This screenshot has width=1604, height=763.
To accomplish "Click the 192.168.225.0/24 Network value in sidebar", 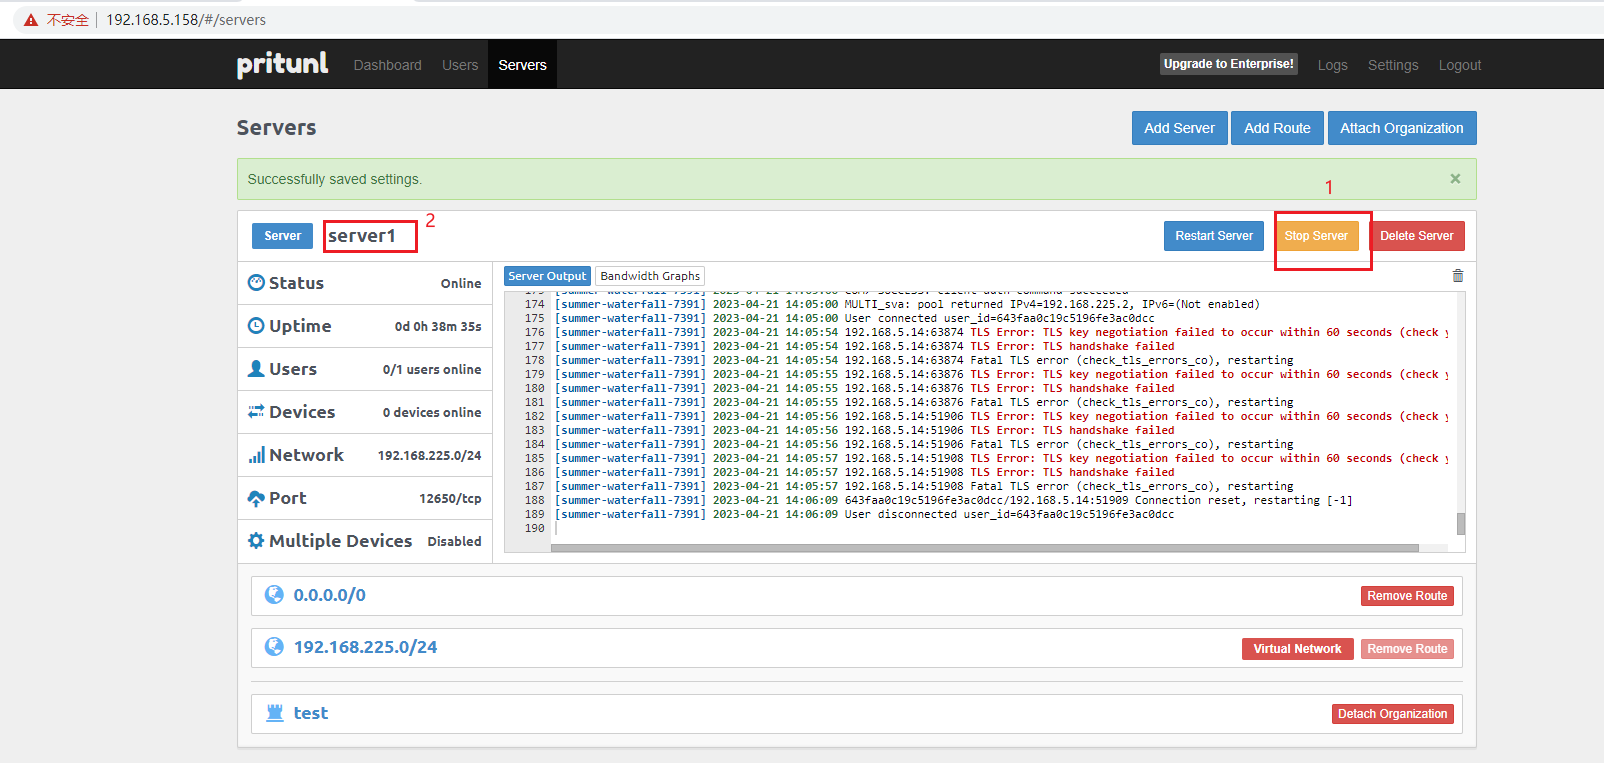I will point(429,455).
